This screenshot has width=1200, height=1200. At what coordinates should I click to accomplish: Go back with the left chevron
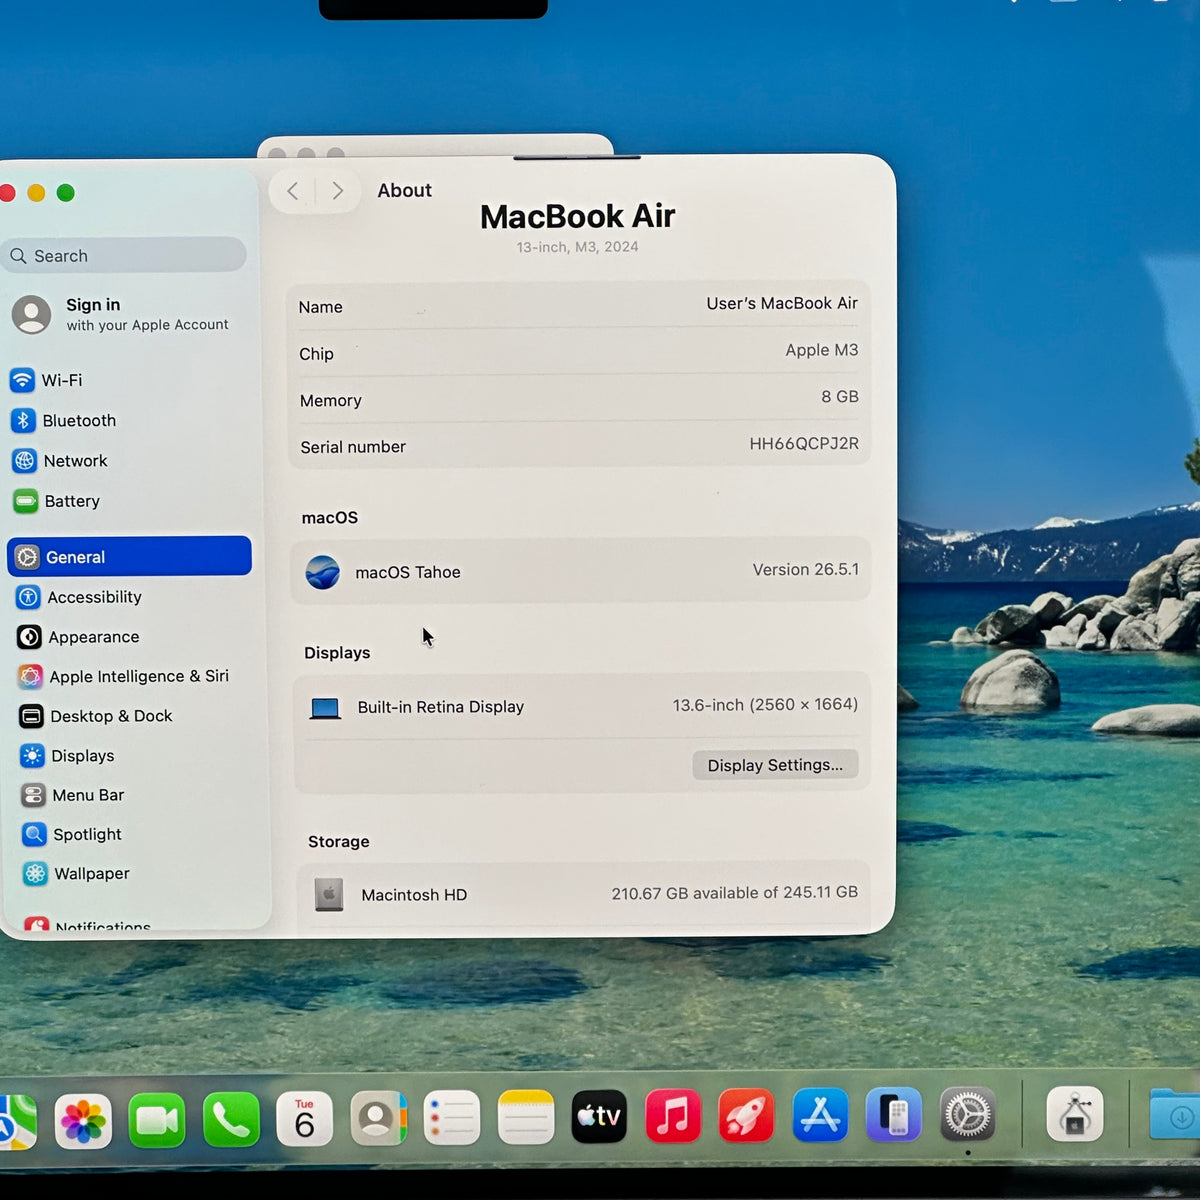(293, 191)
